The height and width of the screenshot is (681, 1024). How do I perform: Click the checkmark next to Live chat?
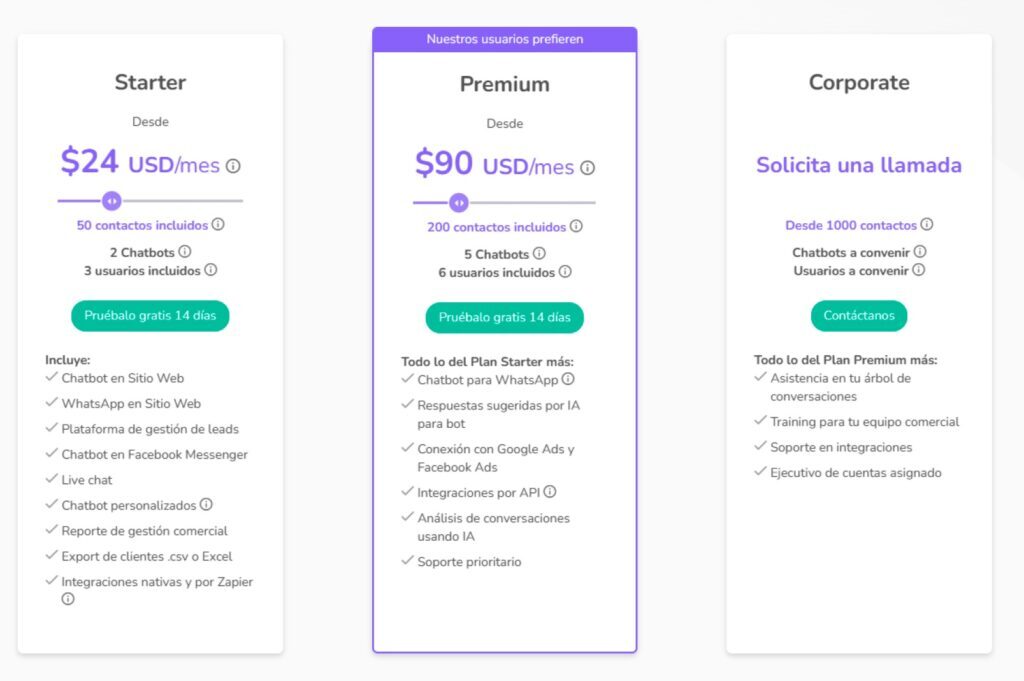51,480
